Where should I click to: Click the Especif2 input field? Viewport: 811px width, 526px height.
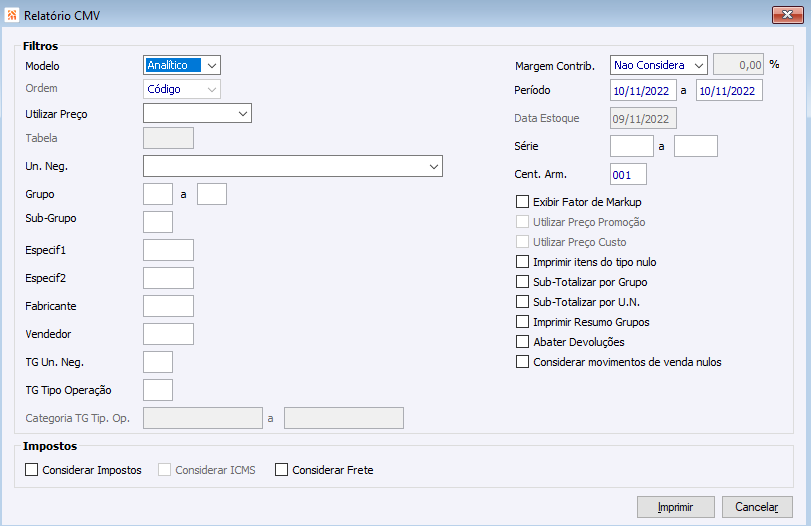coord(168,278)
